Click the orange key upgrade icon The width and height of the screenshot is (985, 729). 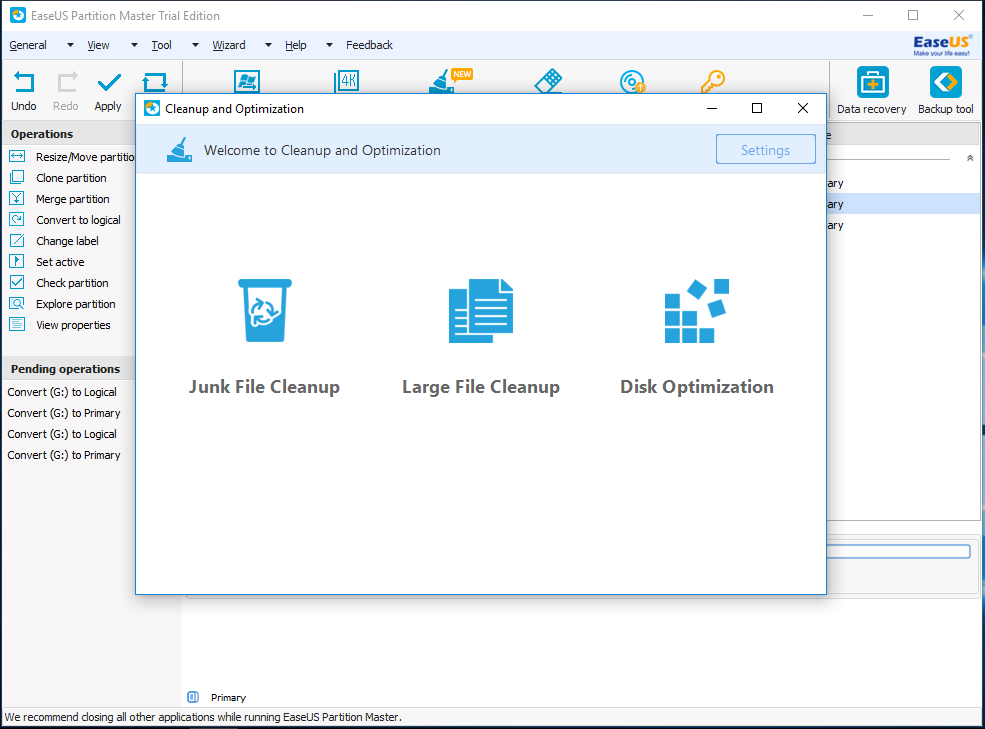click(x=713, y=81)
